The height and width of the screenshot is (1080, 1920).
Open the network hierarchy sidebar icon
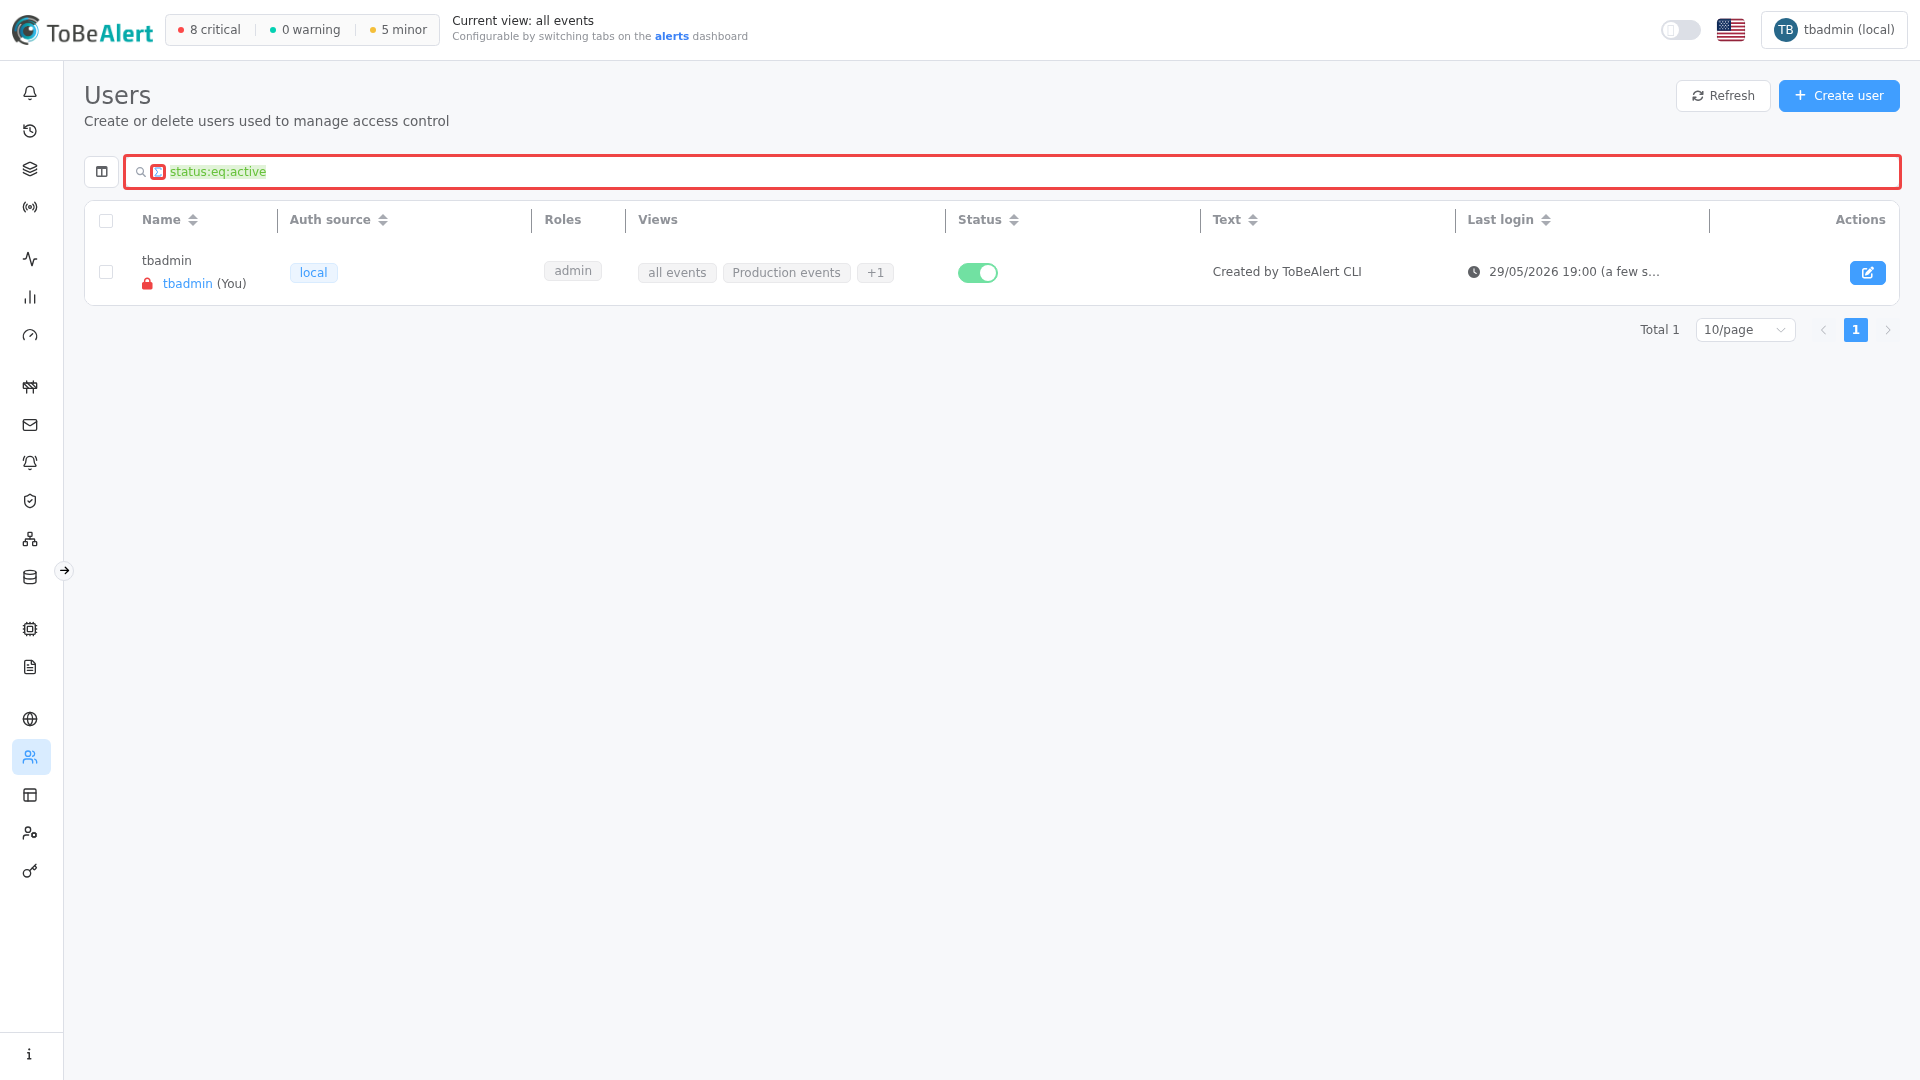[x=30, y=539]
